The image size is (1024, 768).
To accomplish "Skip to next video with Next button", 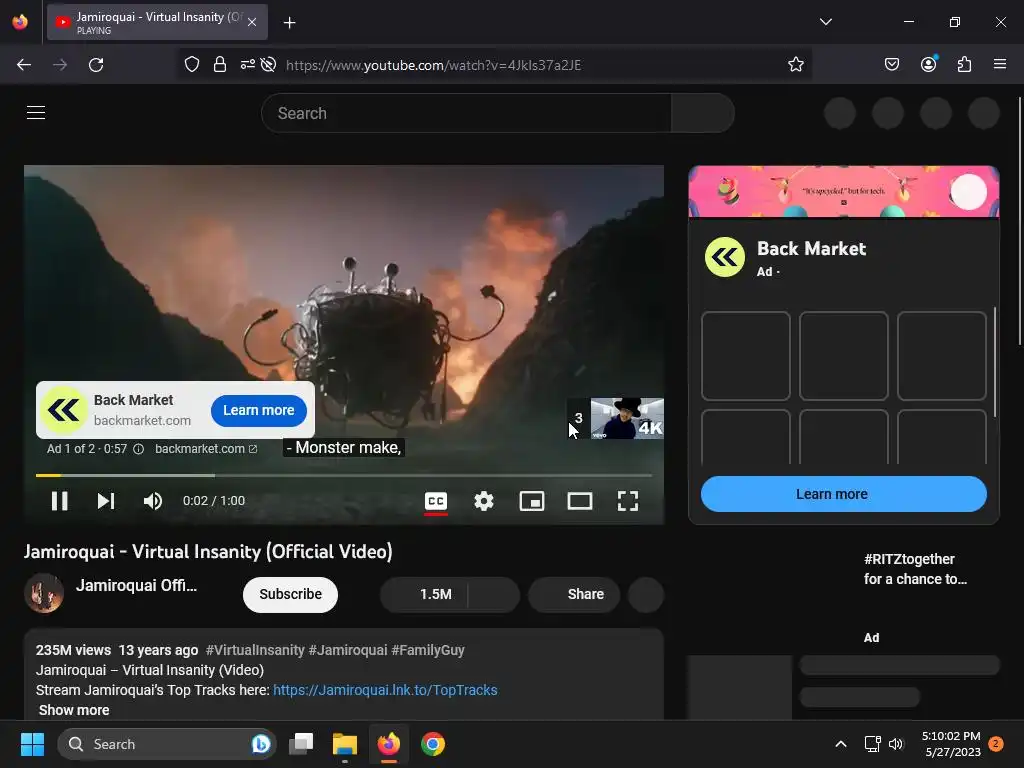I will (x=106, y=501).
